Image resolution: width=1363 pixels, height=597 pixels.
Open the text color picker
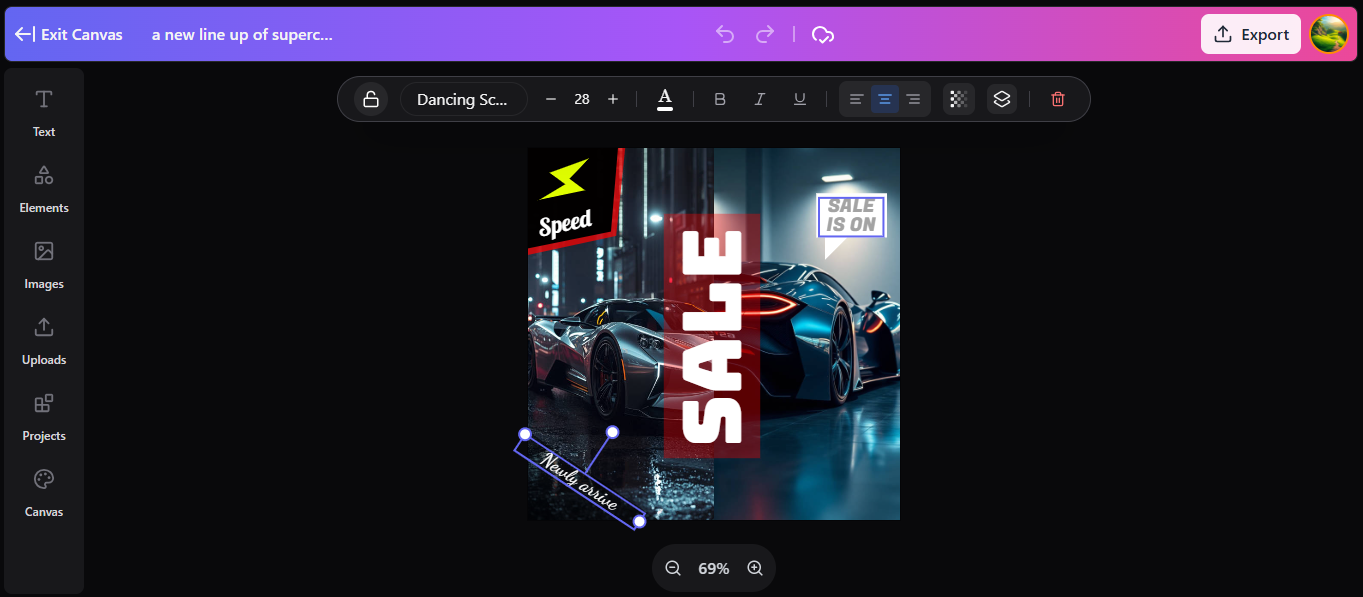tap(665, 99)
